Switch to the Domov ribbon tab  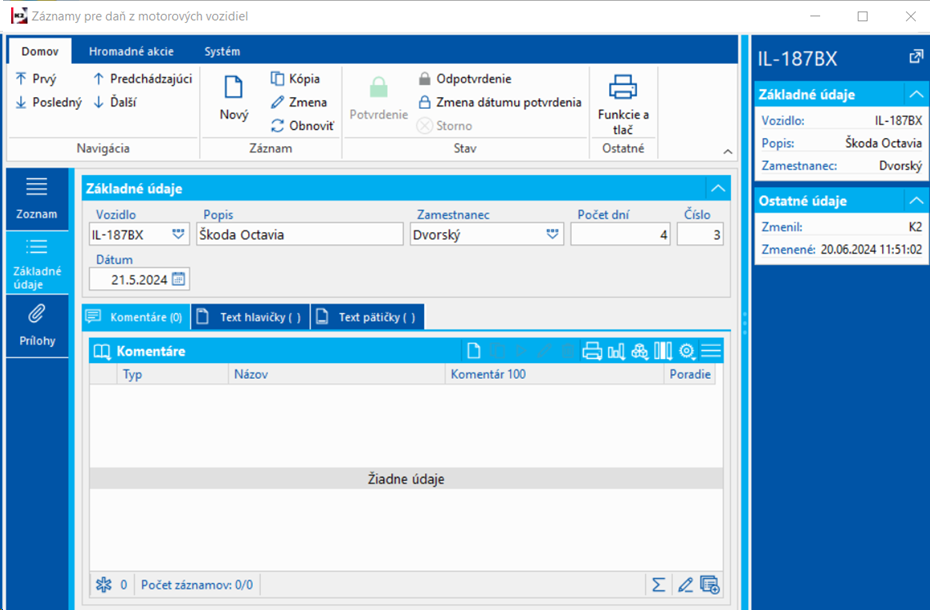point(40,52)
